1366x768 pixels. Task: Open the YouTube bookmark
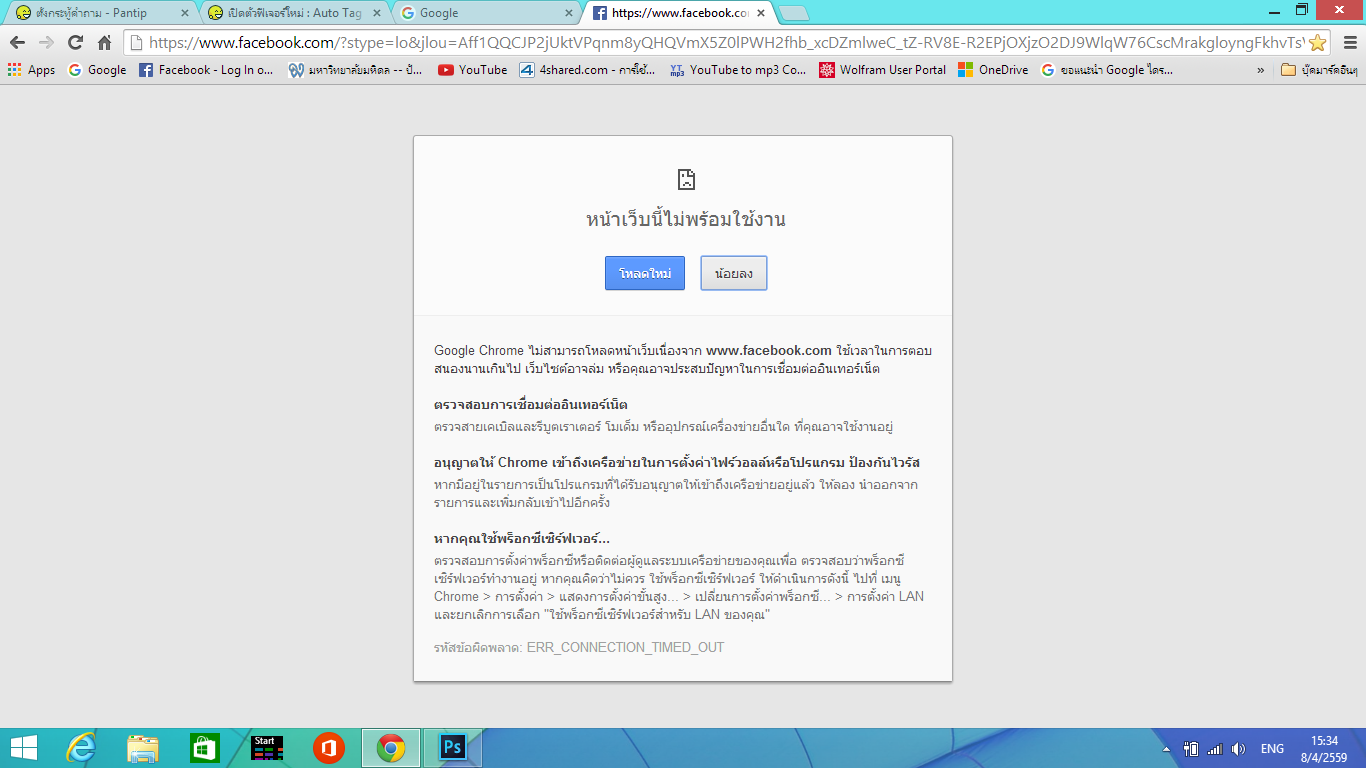pos(472,70)
